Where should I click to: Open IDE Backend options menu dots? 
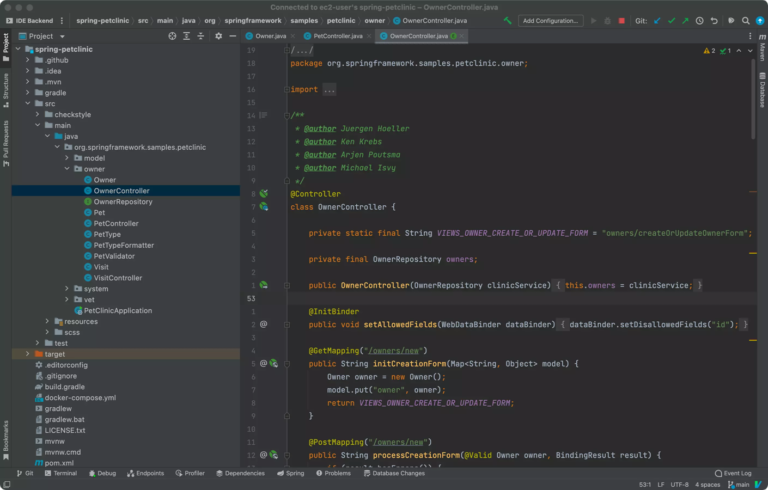[x=62, y=21]
